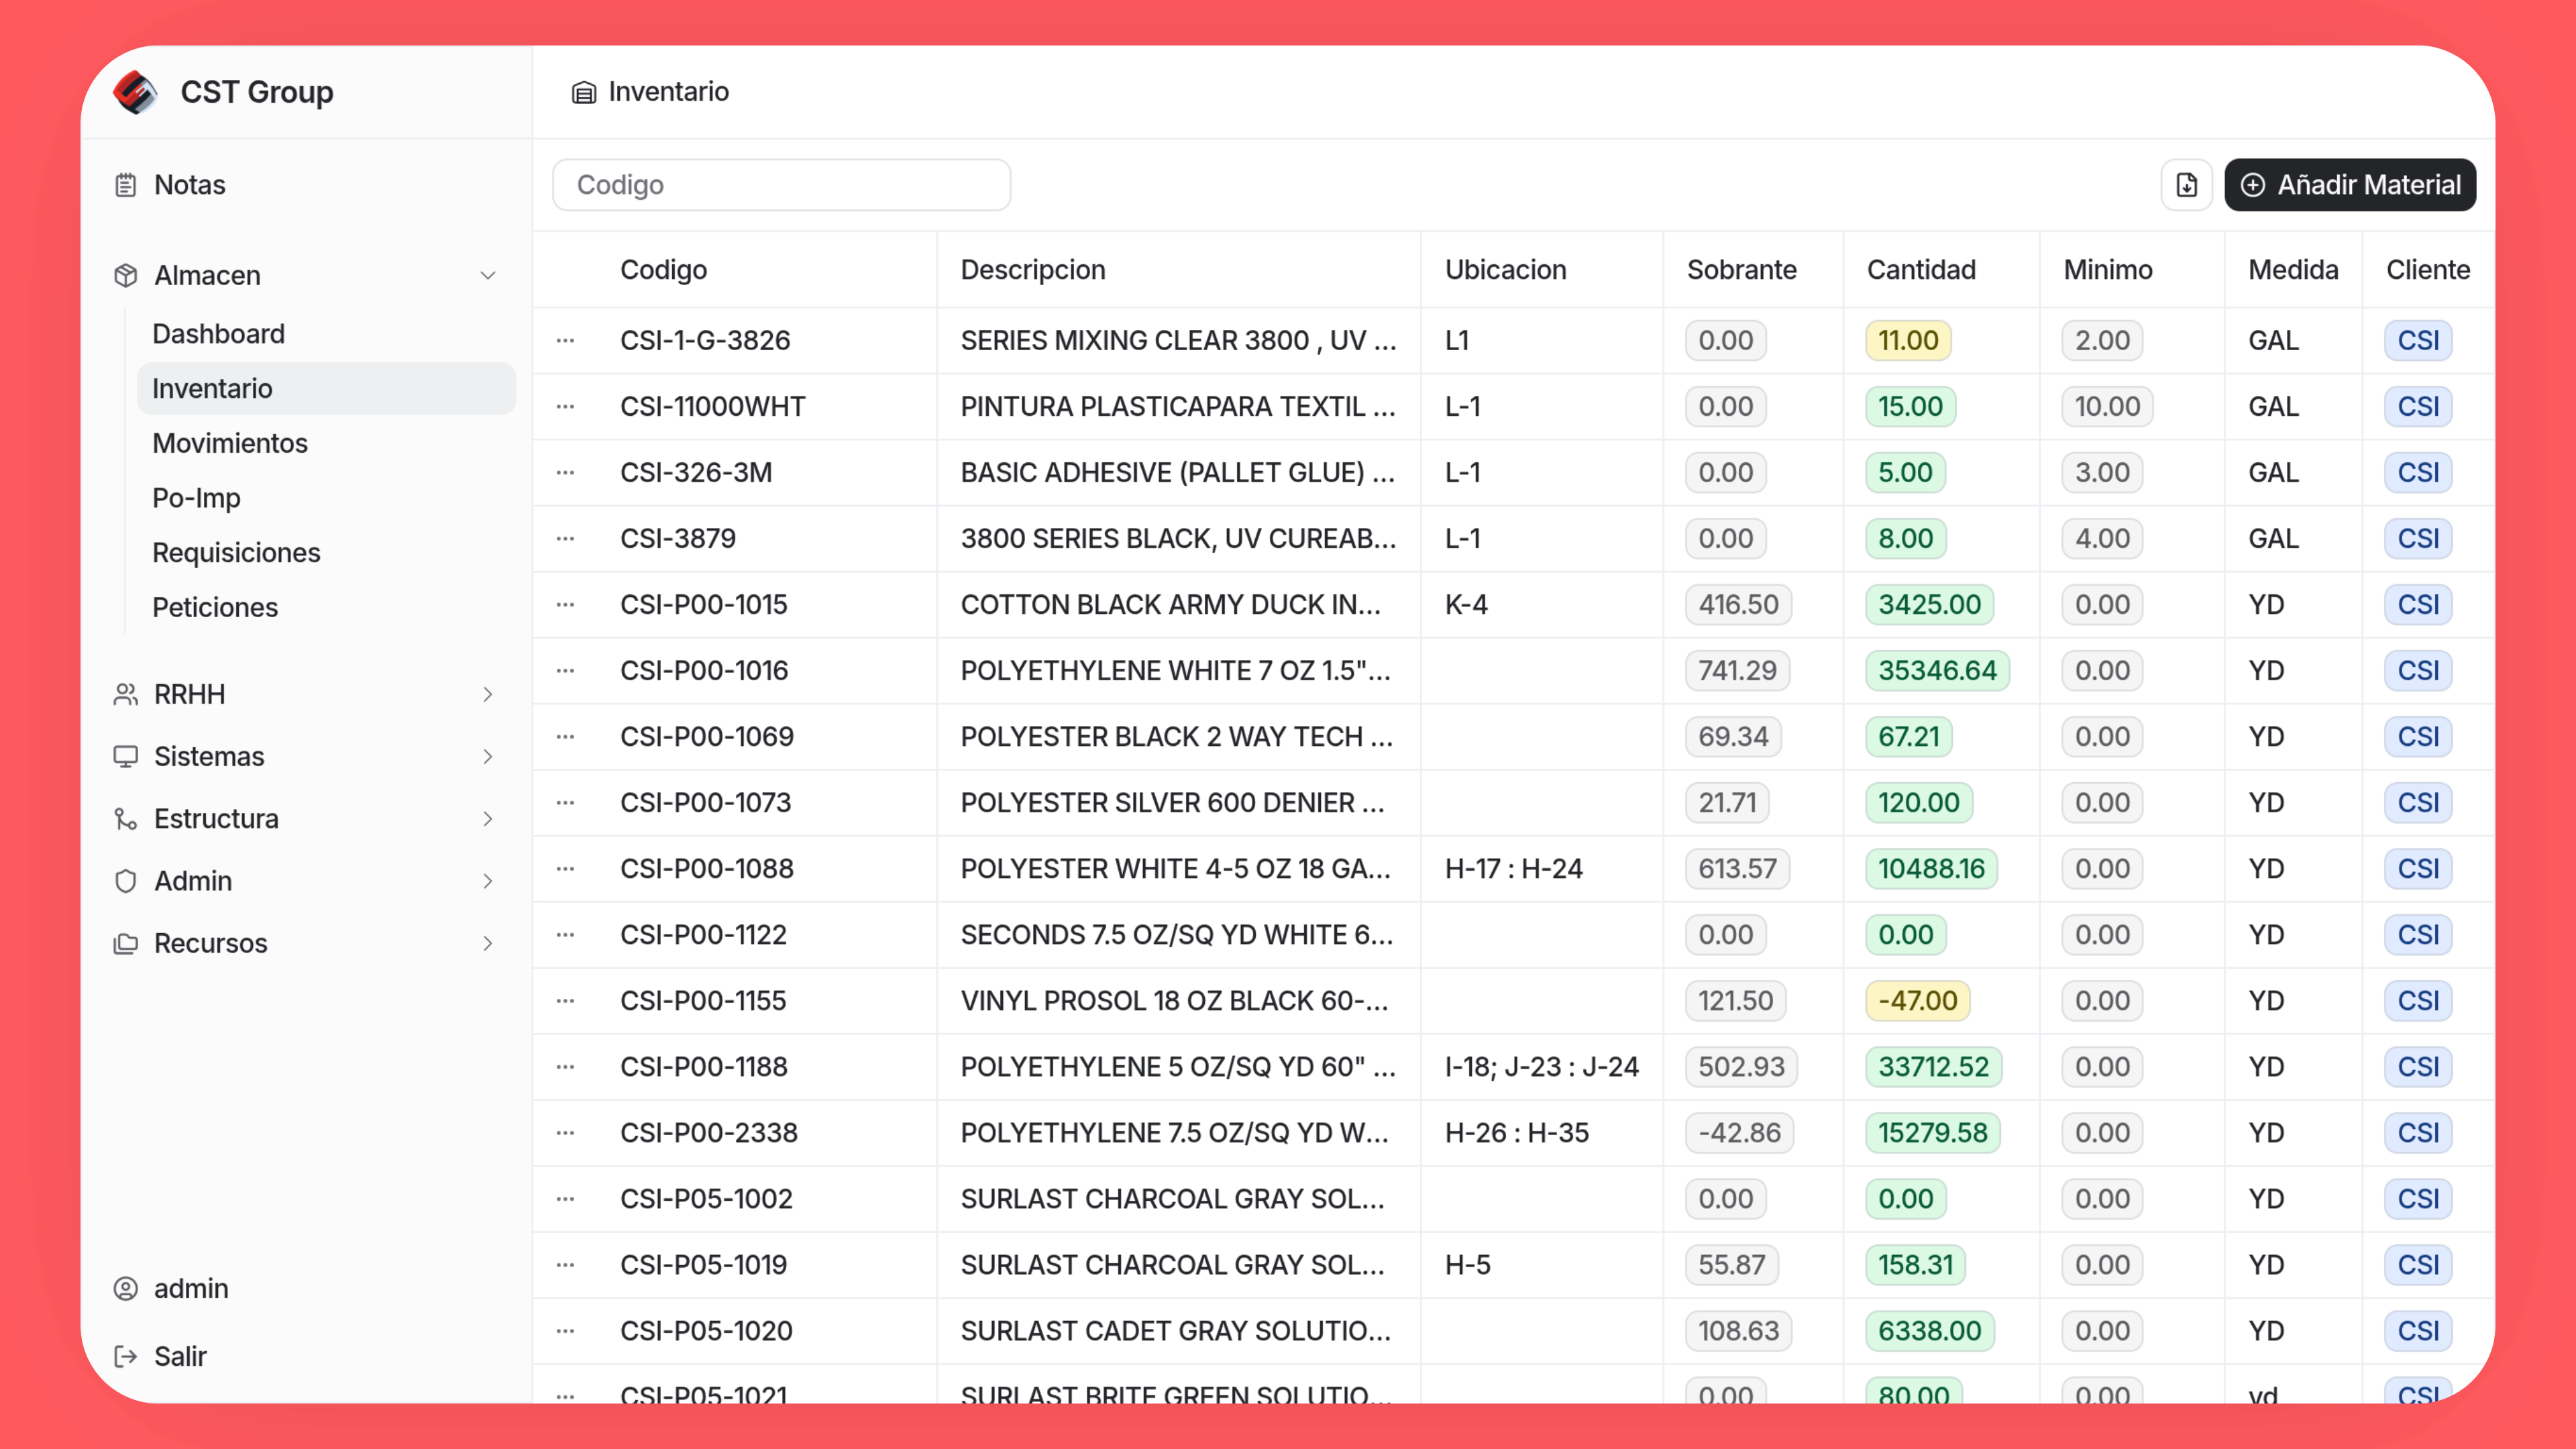
Task: Click the Salir logout icon
Action: (125, 1356)
